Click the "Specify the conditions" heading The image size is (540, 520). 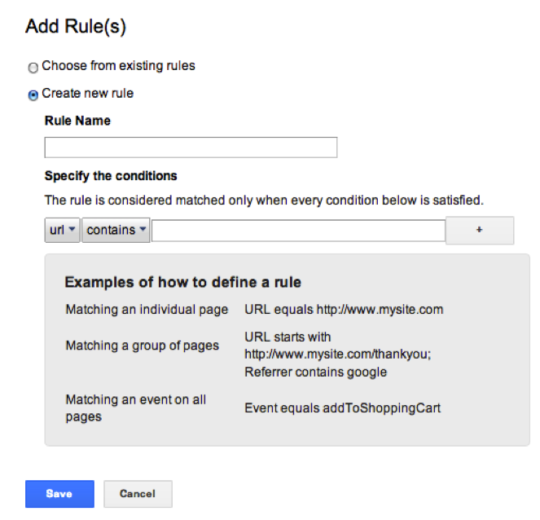111,176
